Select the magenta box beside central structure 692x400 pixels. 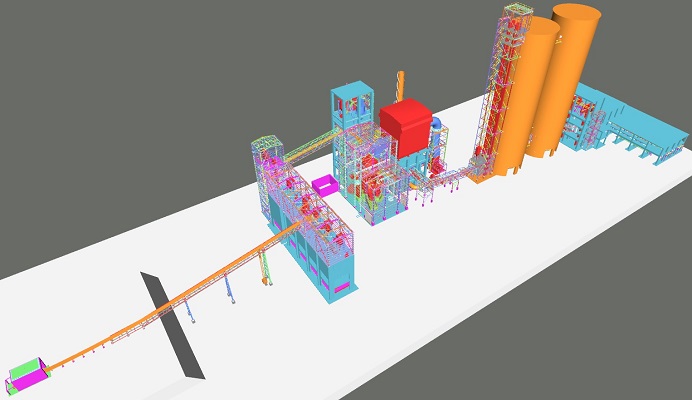click(x=326, y=186)
